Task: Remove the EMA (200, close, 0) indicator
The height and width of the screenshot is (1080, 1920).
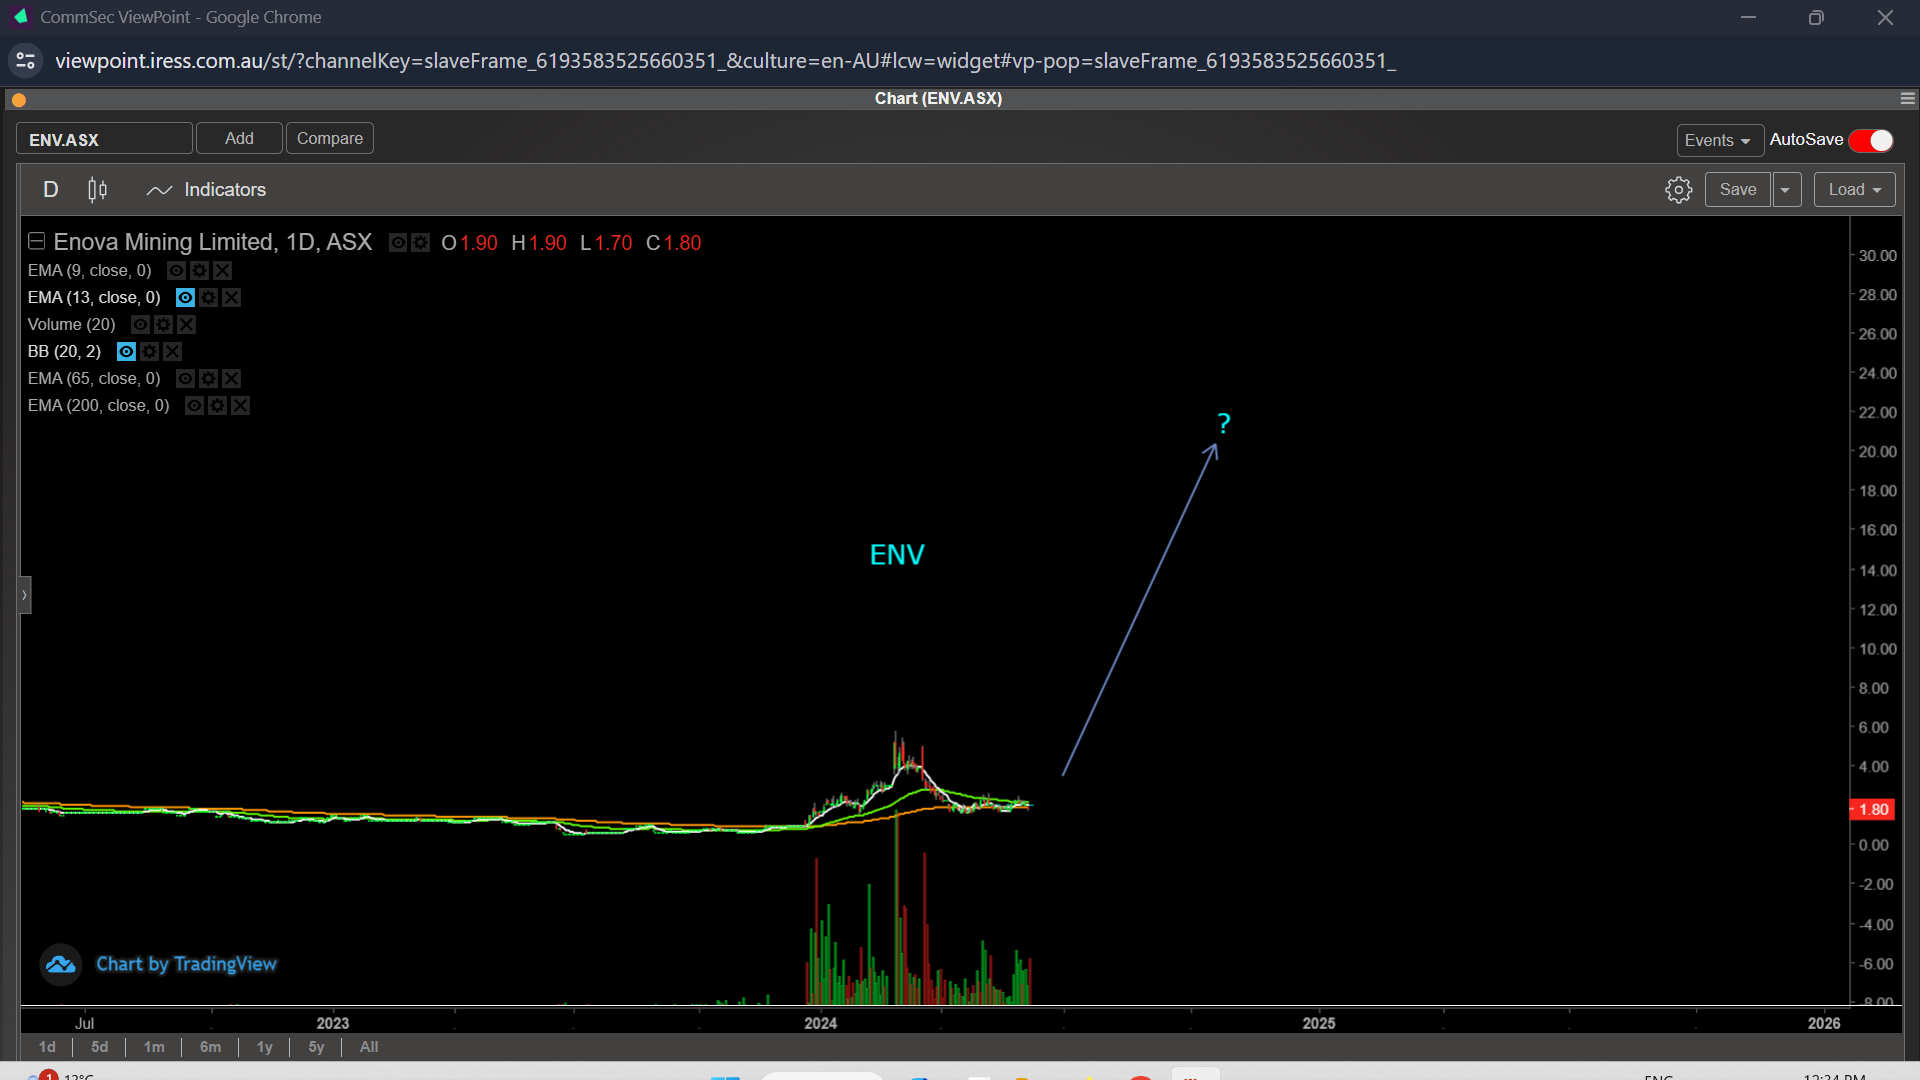Action: click(x=240, y=405)
